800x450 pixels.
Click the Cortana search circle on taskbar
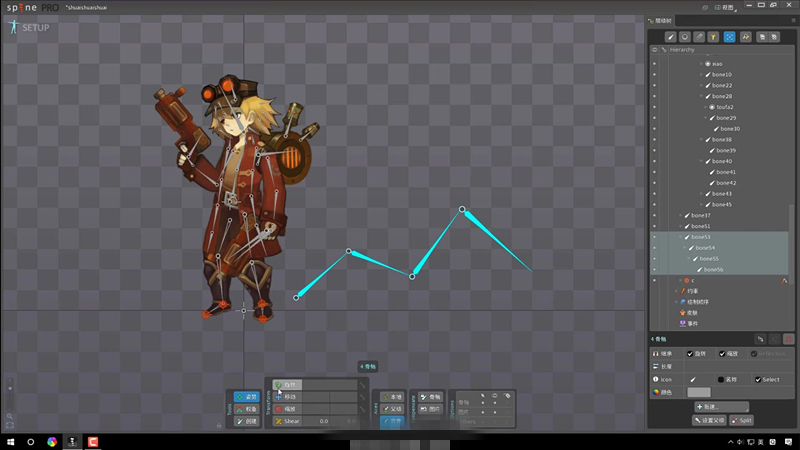(31, 442)
